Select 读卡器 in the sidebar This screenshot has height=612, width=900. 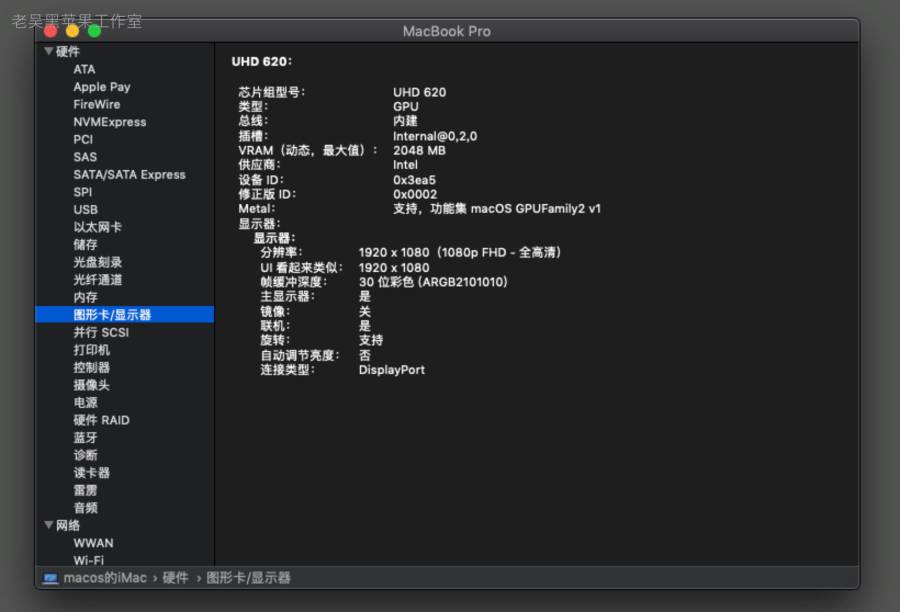pyautogui.click(x=91, y=472)
